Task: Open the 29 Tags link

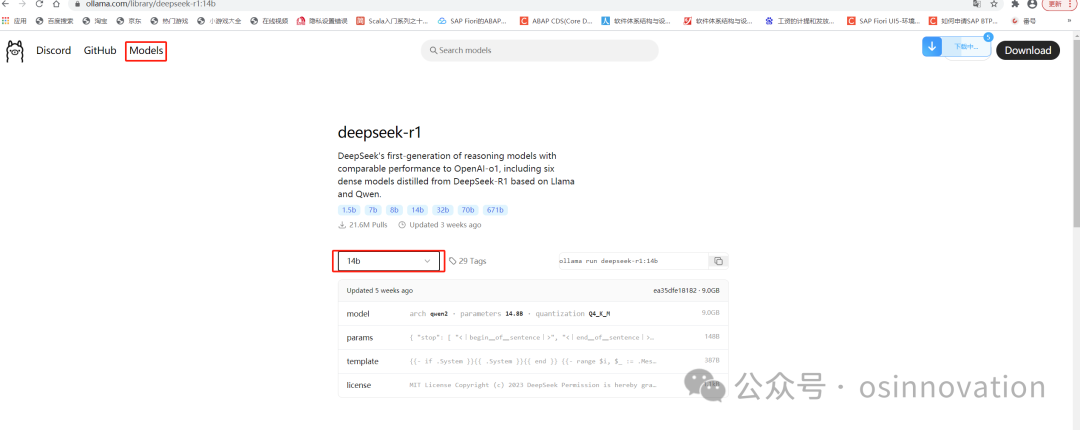Action: [x=468, y=261]
